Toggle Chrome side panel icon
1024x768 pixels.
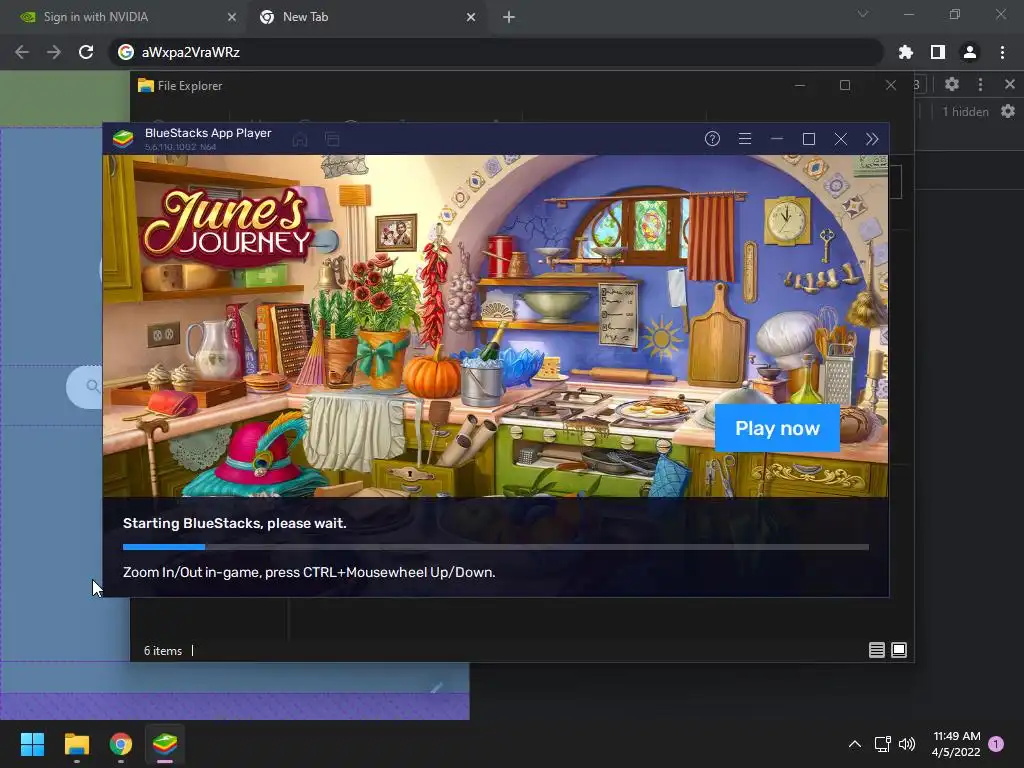(x=938, y=52)
